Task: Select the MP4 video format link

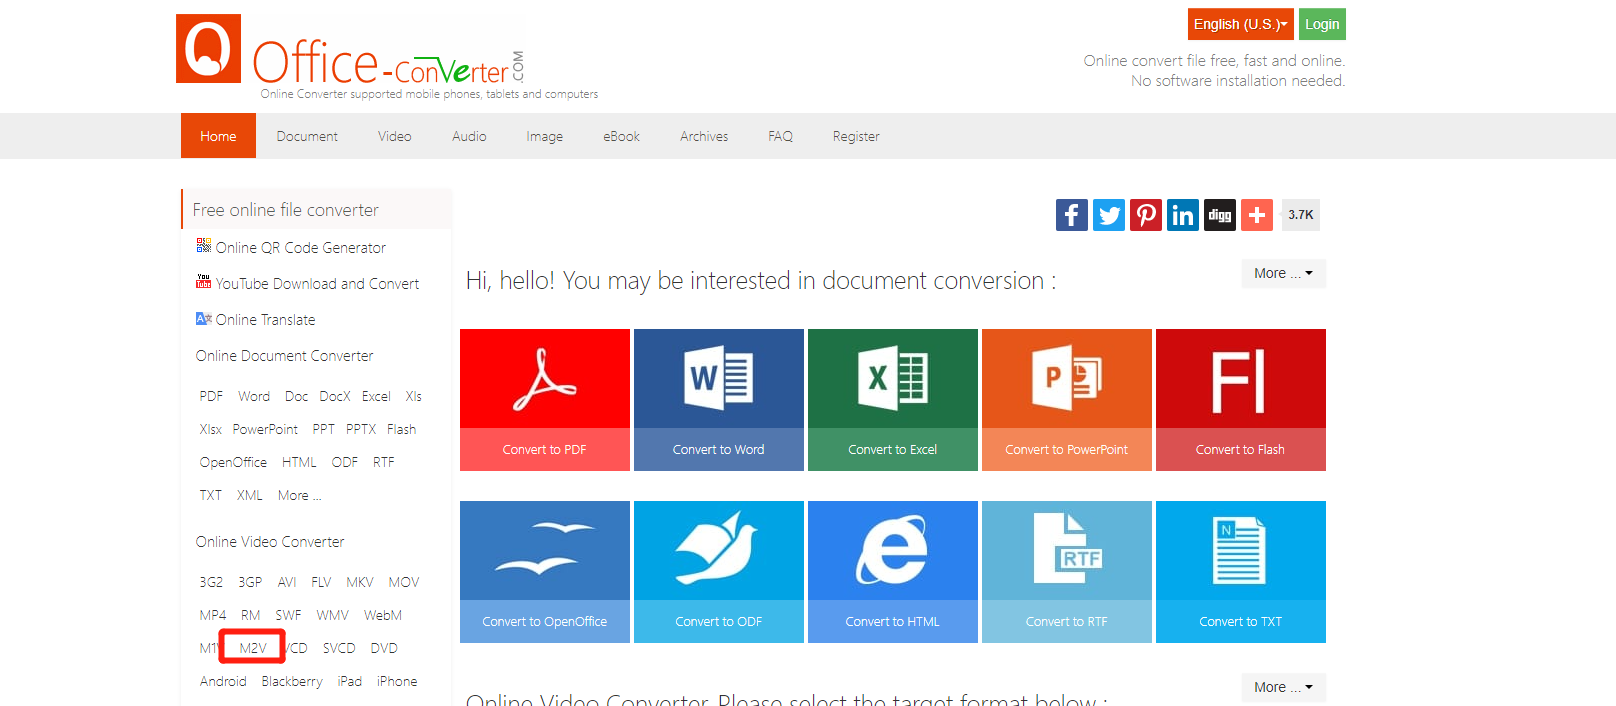Action: (213, 615)
